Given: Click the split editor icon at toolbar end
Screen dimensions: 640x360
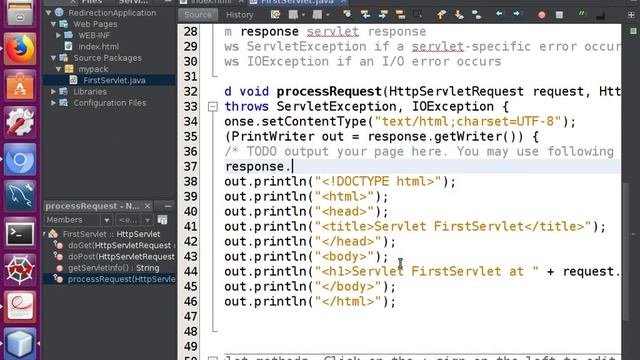Looking at the screenshot, I should point(631,15).
